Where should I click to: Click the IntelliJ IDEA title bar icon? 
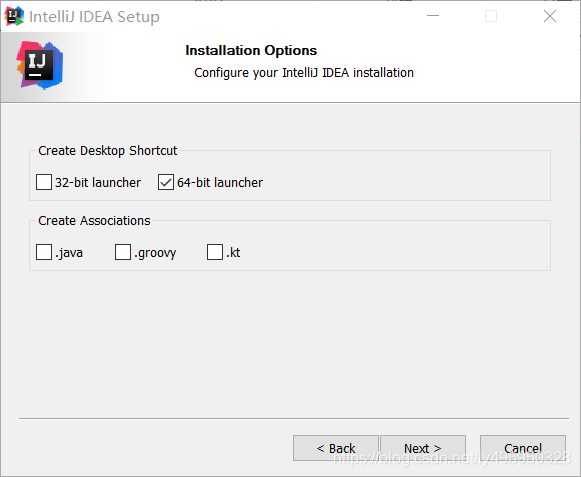[14, 16]
